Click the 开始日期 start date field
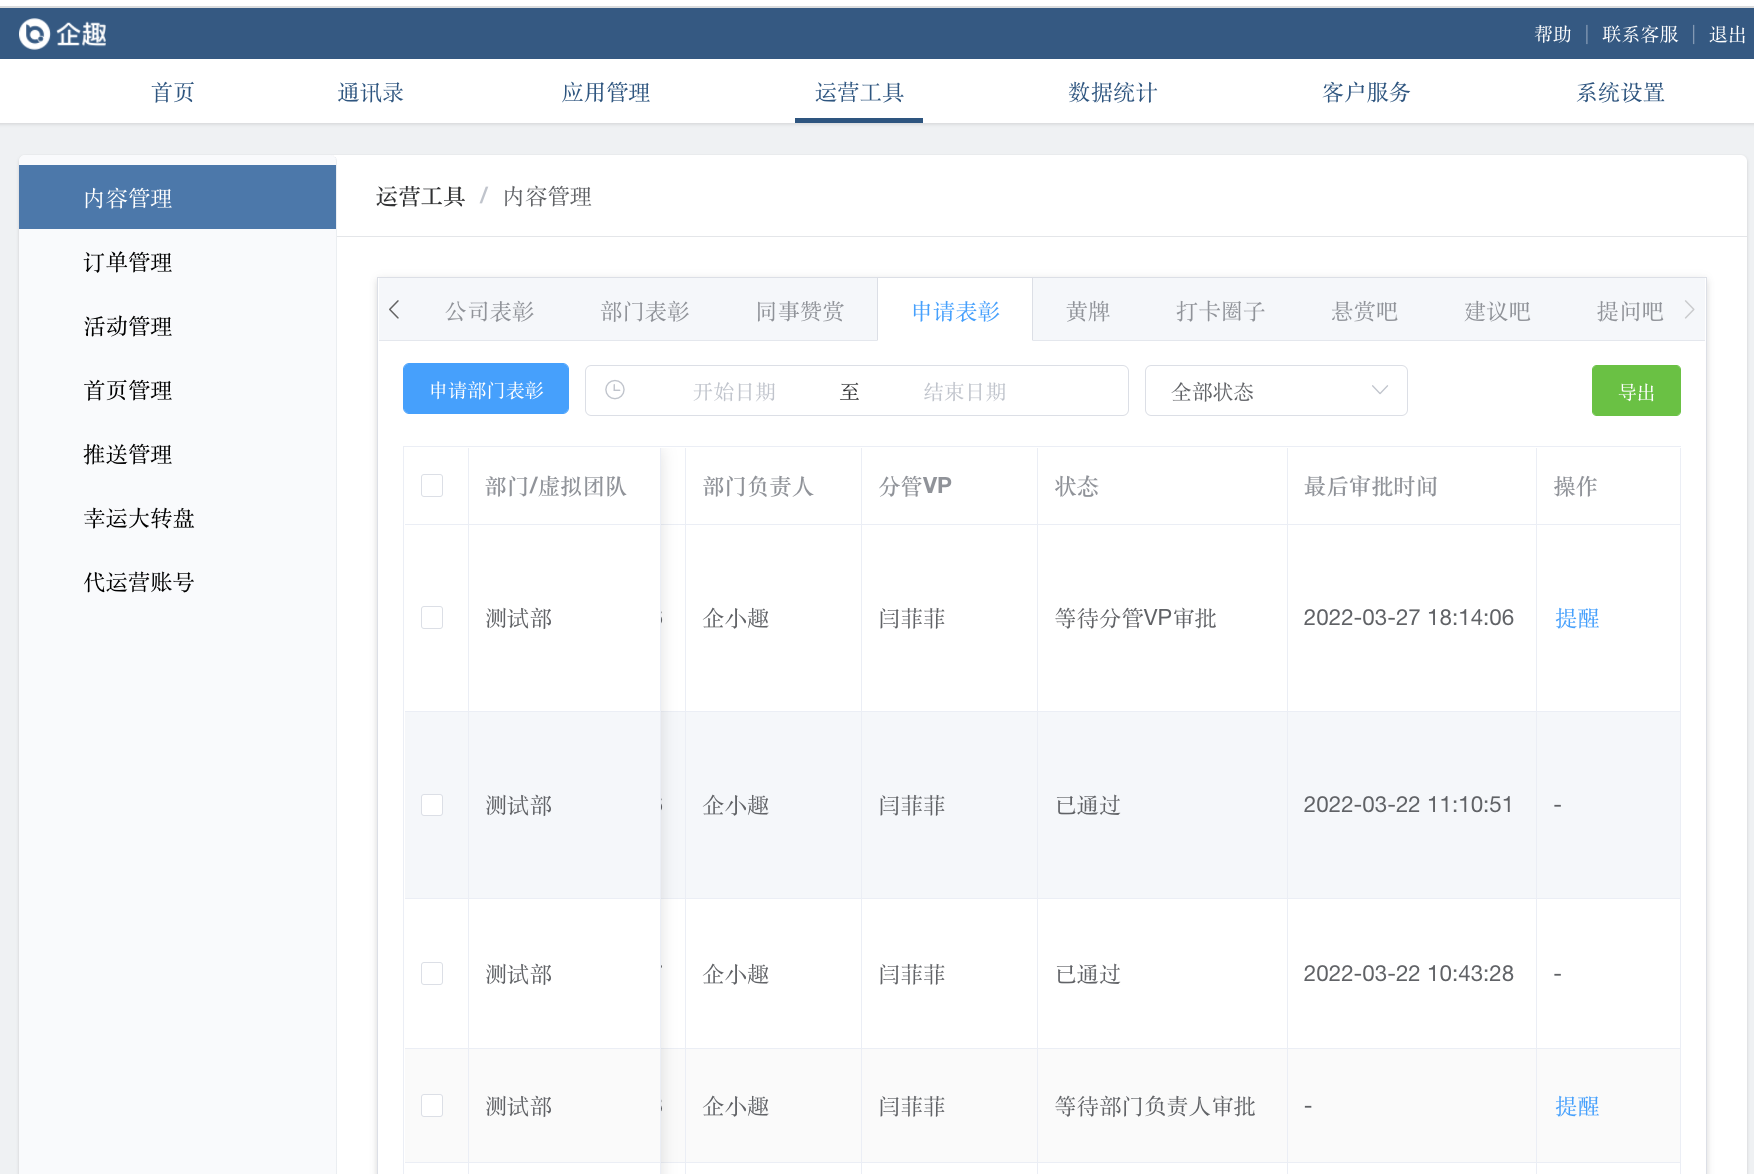The height and width of the screenshot is (1174, 1754). 735,391
